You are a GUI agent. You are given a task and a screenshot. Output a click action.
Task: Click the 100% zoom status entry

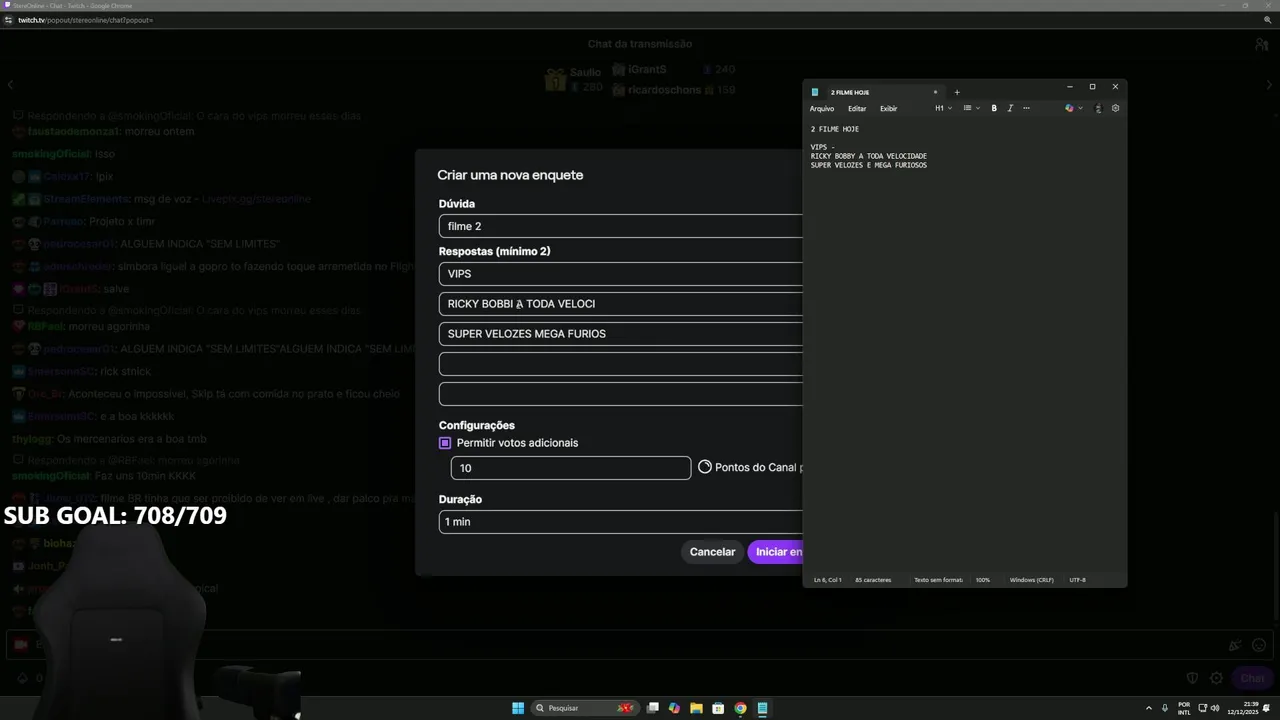tap(983, 580)
